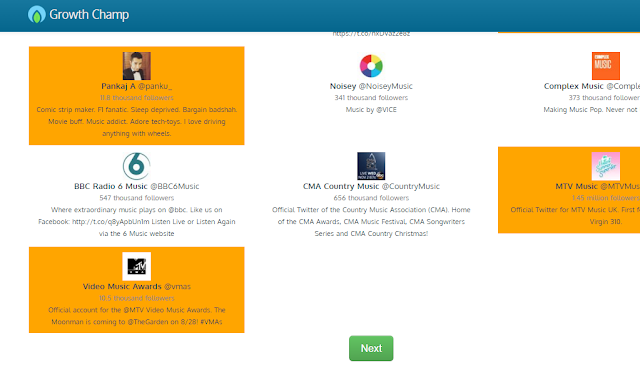Open the Growth Champ home title
This screenshot has width=640, height=370.
point(89,15)
